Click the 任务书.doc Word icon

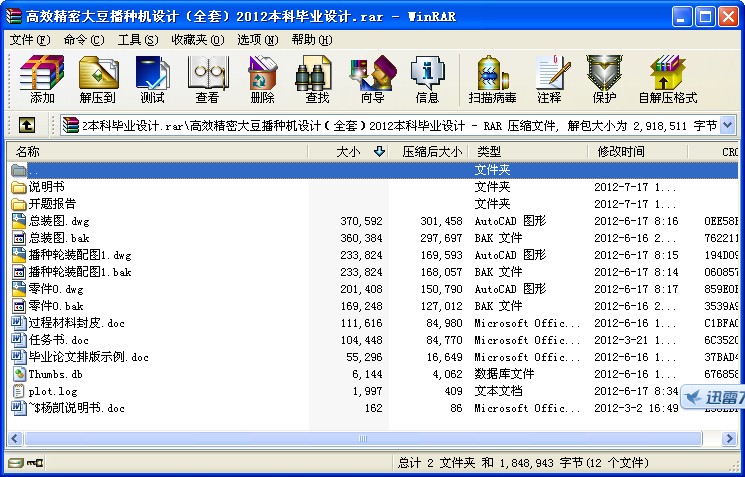pyautogui.click(x=19, y=340)
